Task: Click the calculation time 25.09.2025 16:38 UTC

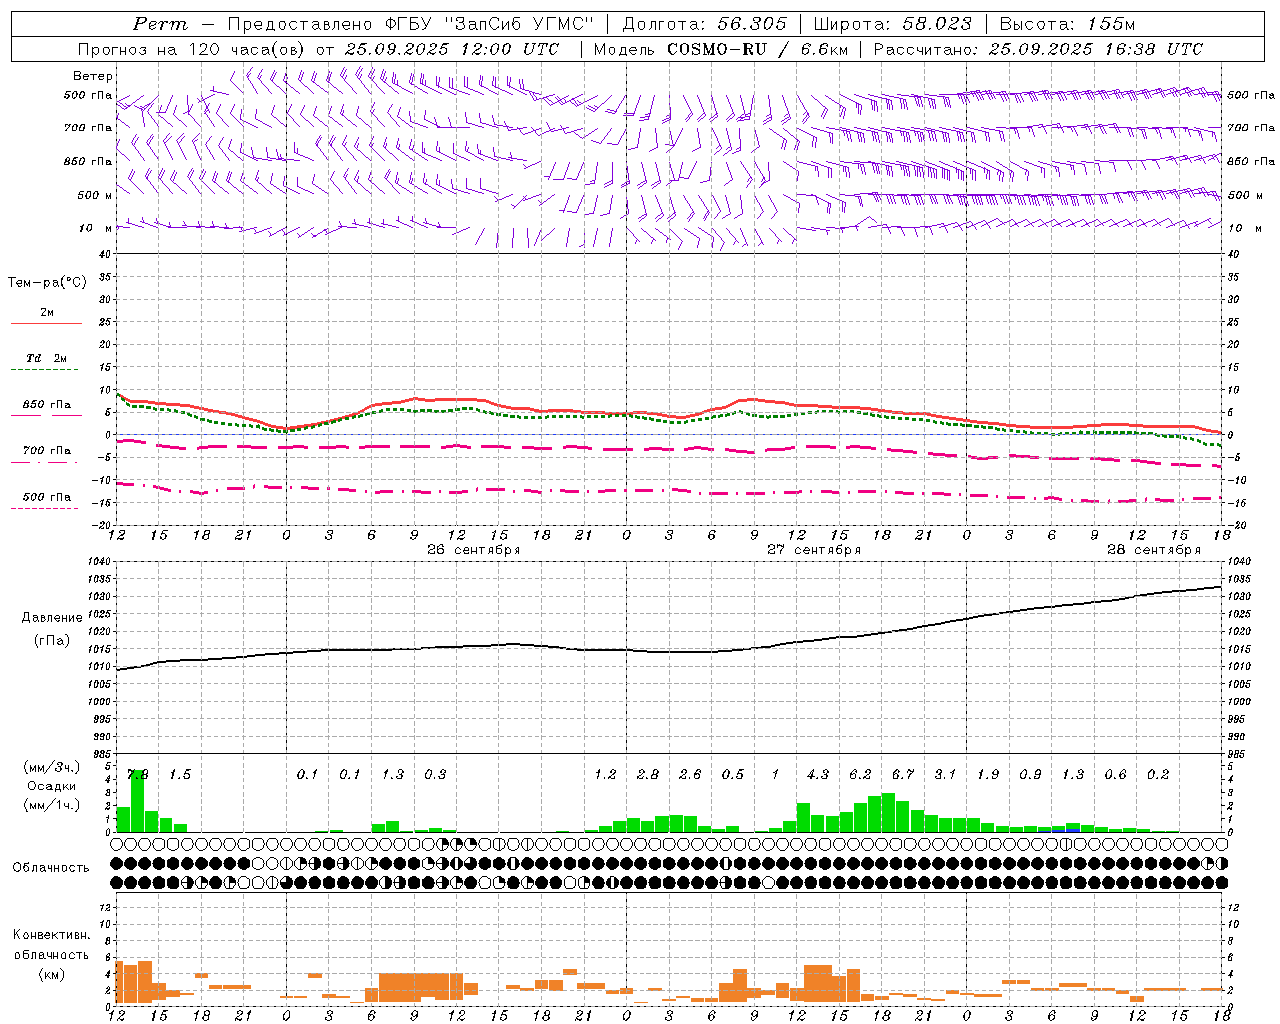Action: pyautogui.click(x=1095, y=48)
